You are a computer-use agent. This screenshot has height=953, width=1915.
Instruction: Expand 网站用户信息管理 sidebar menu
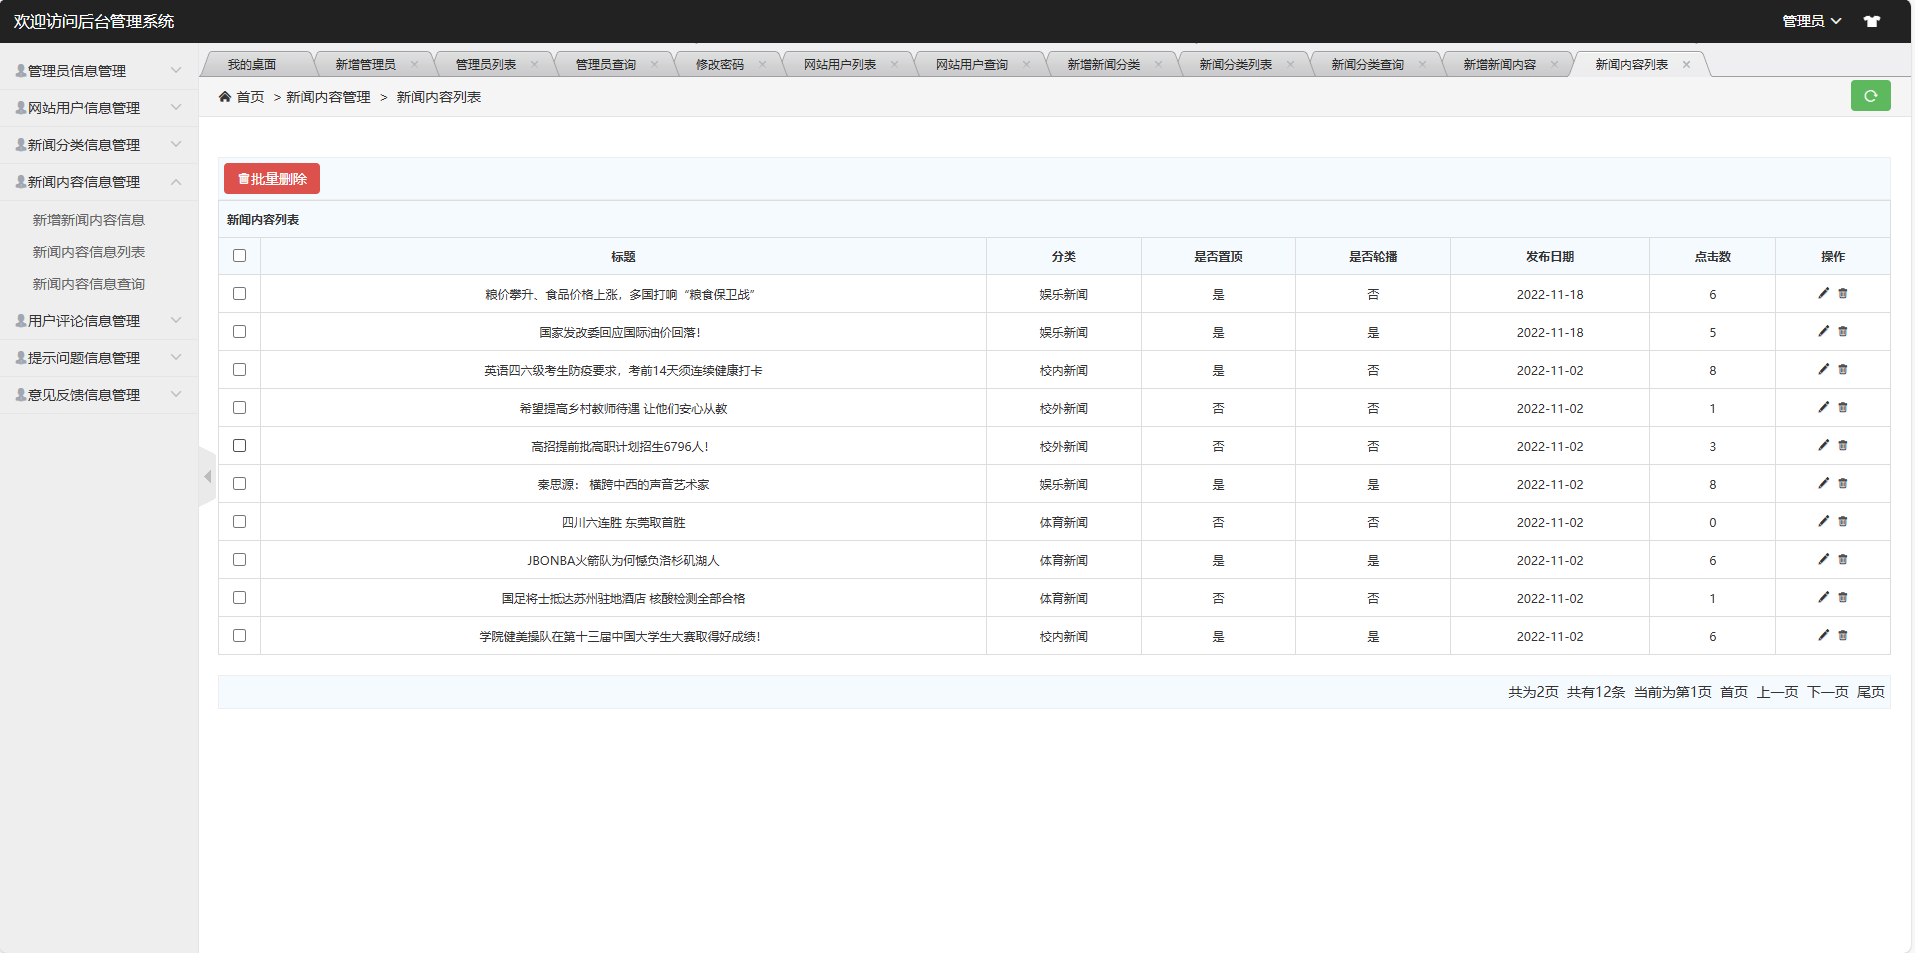[99, 108]
